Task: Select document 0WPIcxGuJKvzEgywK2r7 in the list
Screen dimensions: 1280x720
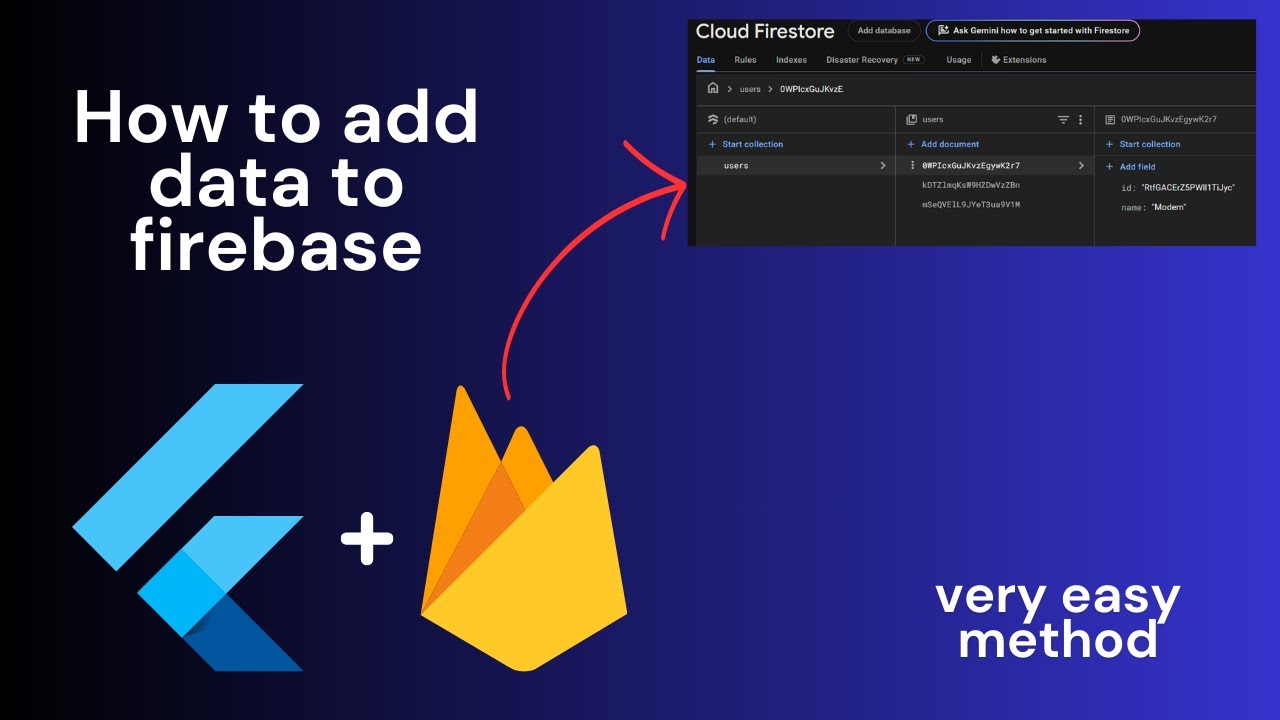Action: (970, 165)
